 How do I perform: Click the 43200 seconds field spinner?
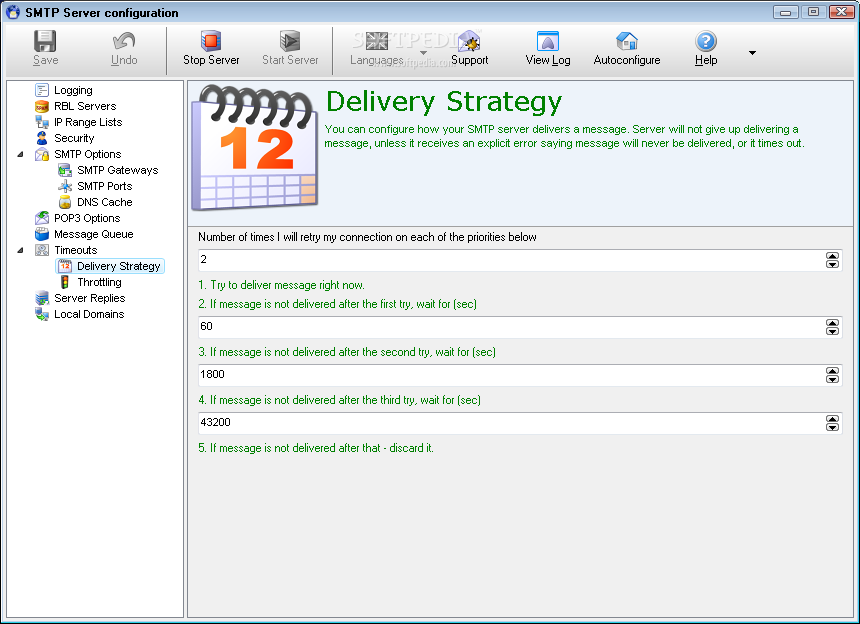pyautogui.click(x=832, y=423)
